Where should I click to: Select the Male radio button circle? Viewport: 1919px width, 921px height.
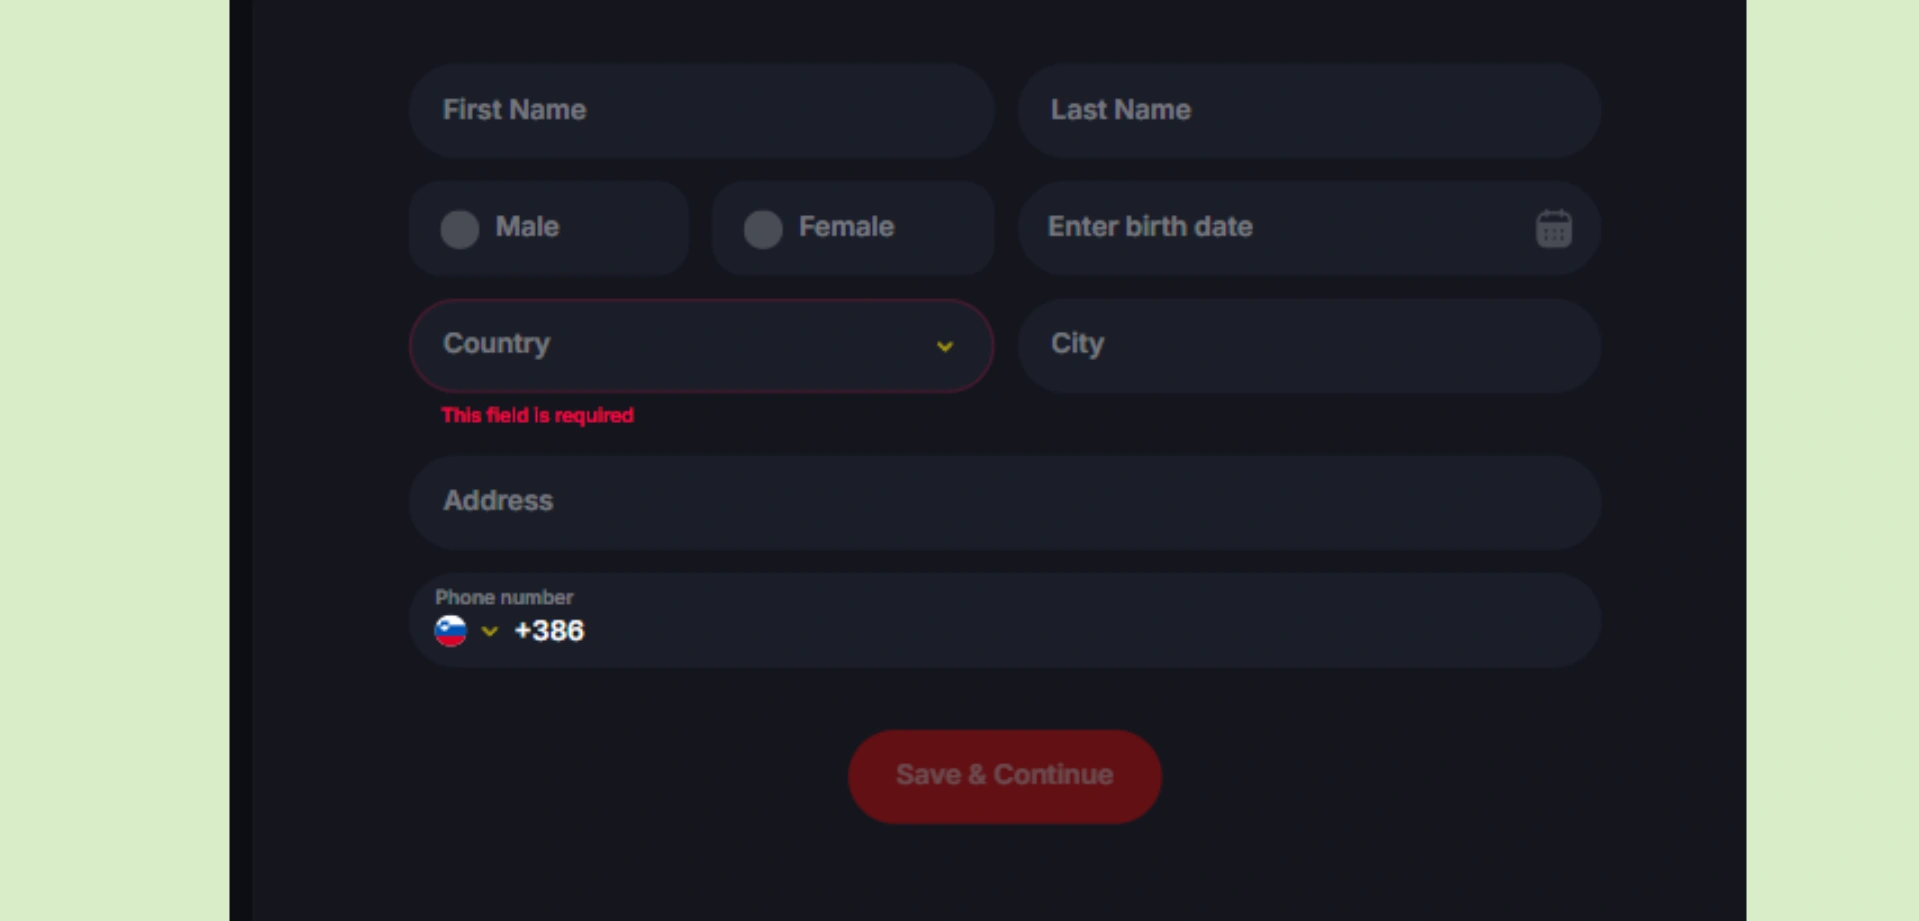pyautogui.click(x=460, y=229)
